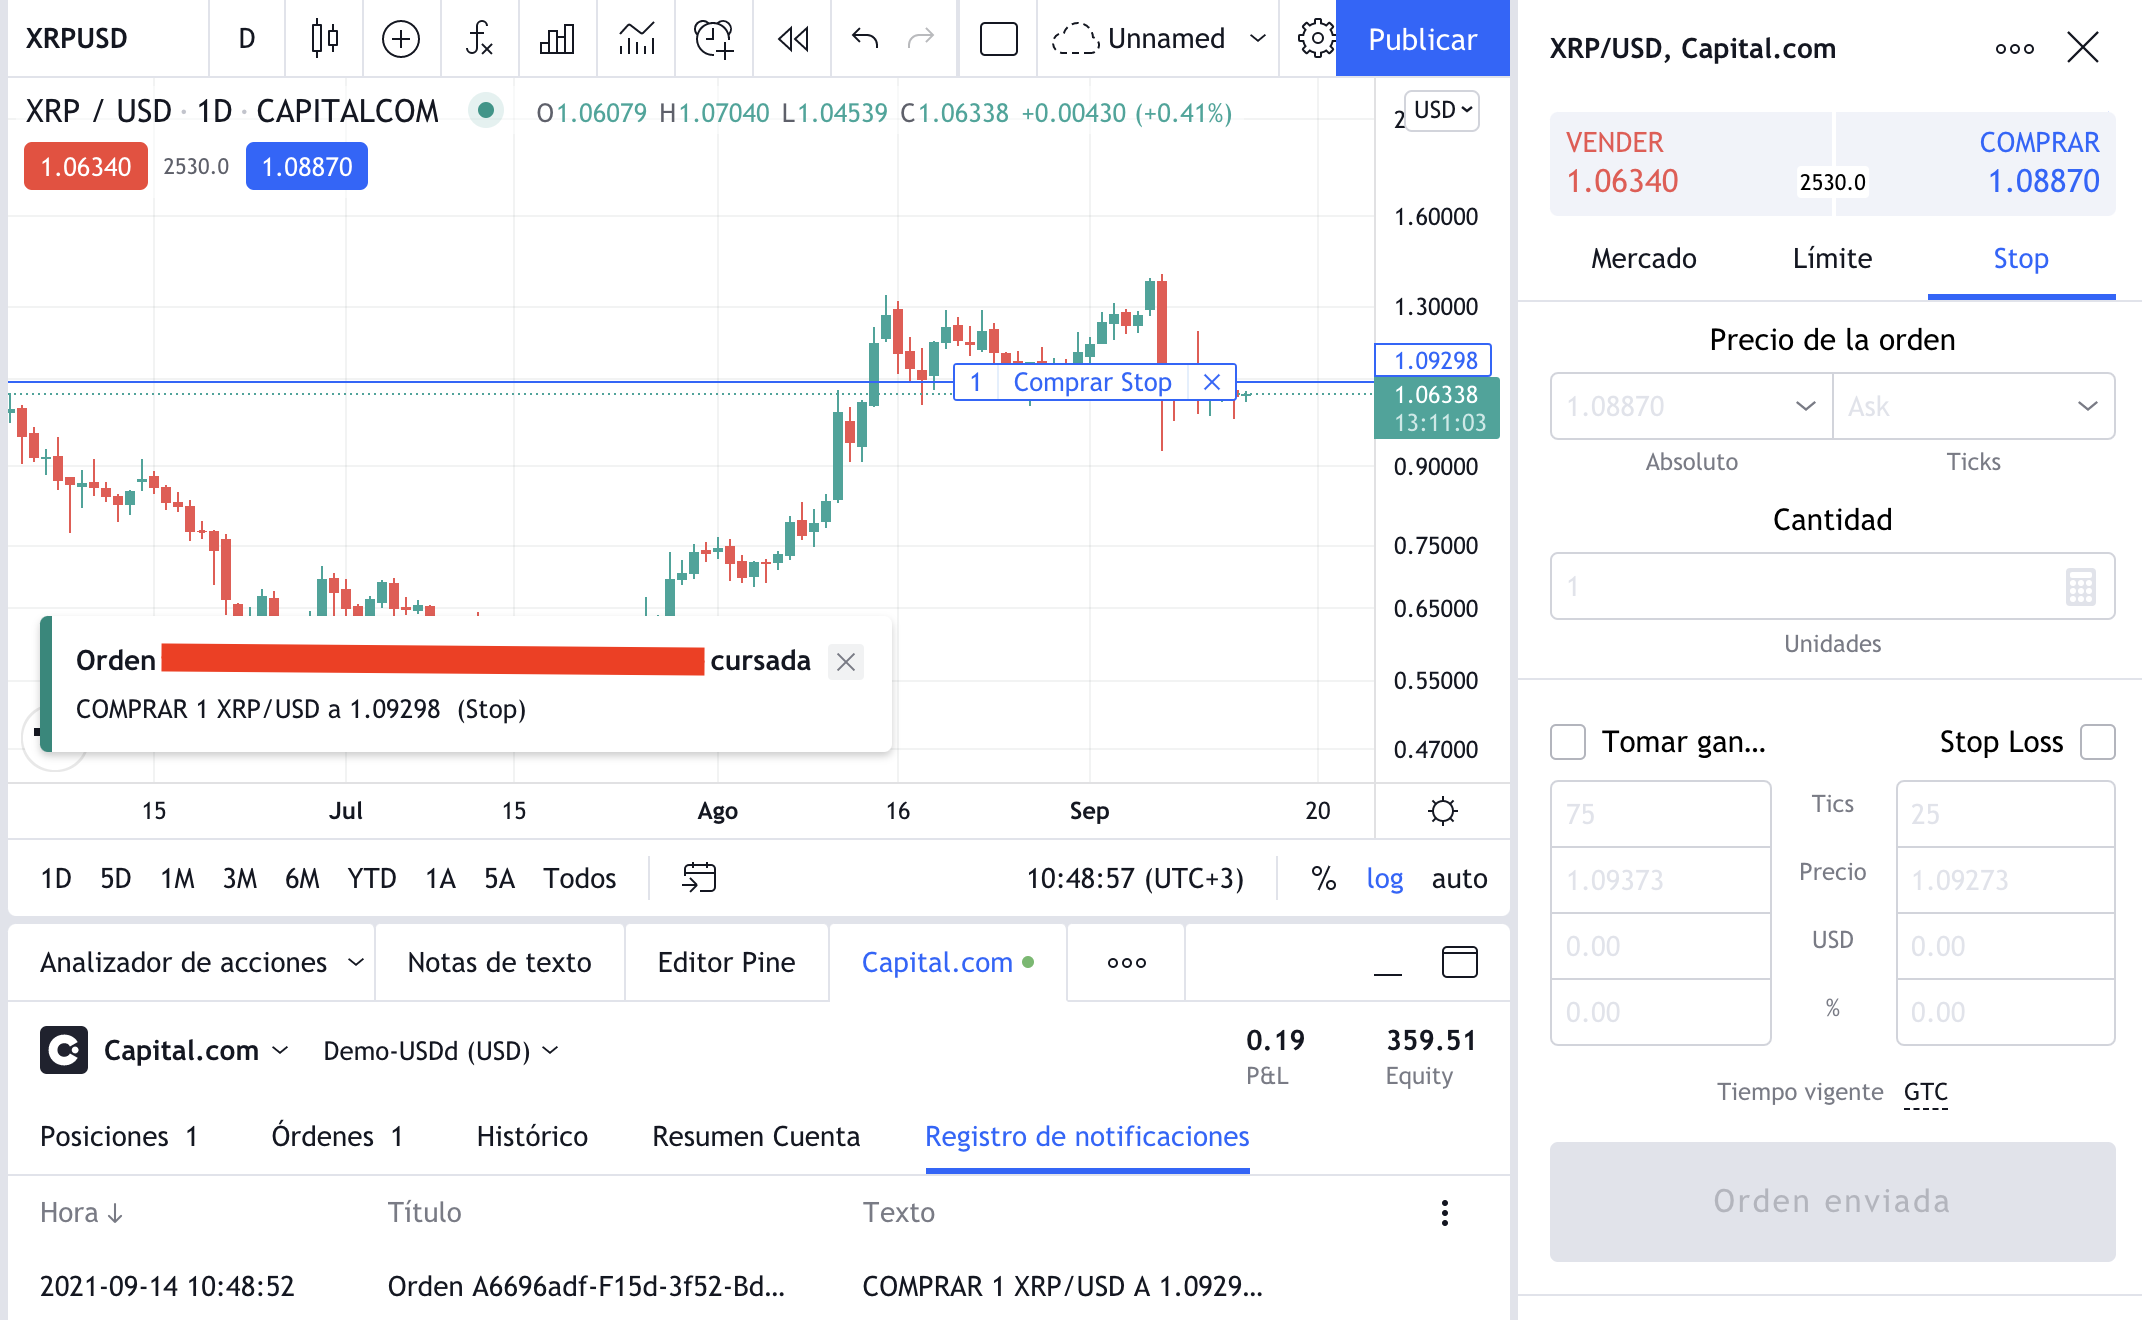
Task: Click the compare or add symbol icon
Action: coord(401,39)
